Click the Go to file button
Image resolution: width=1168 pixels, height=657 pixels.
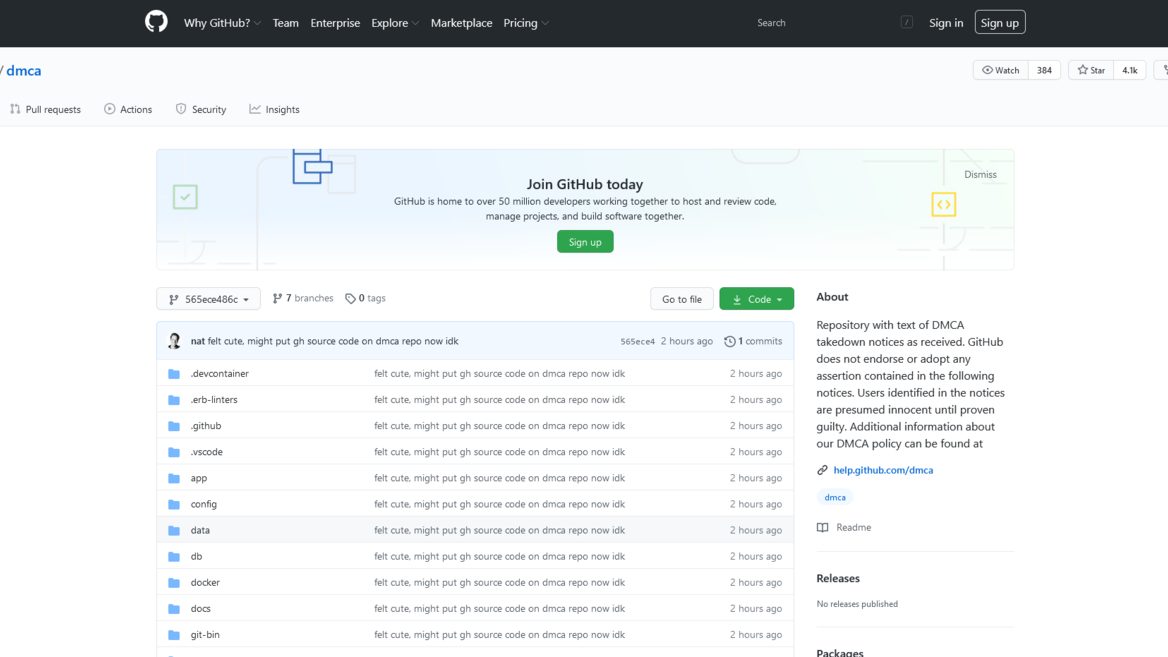[x=682, y=299]
